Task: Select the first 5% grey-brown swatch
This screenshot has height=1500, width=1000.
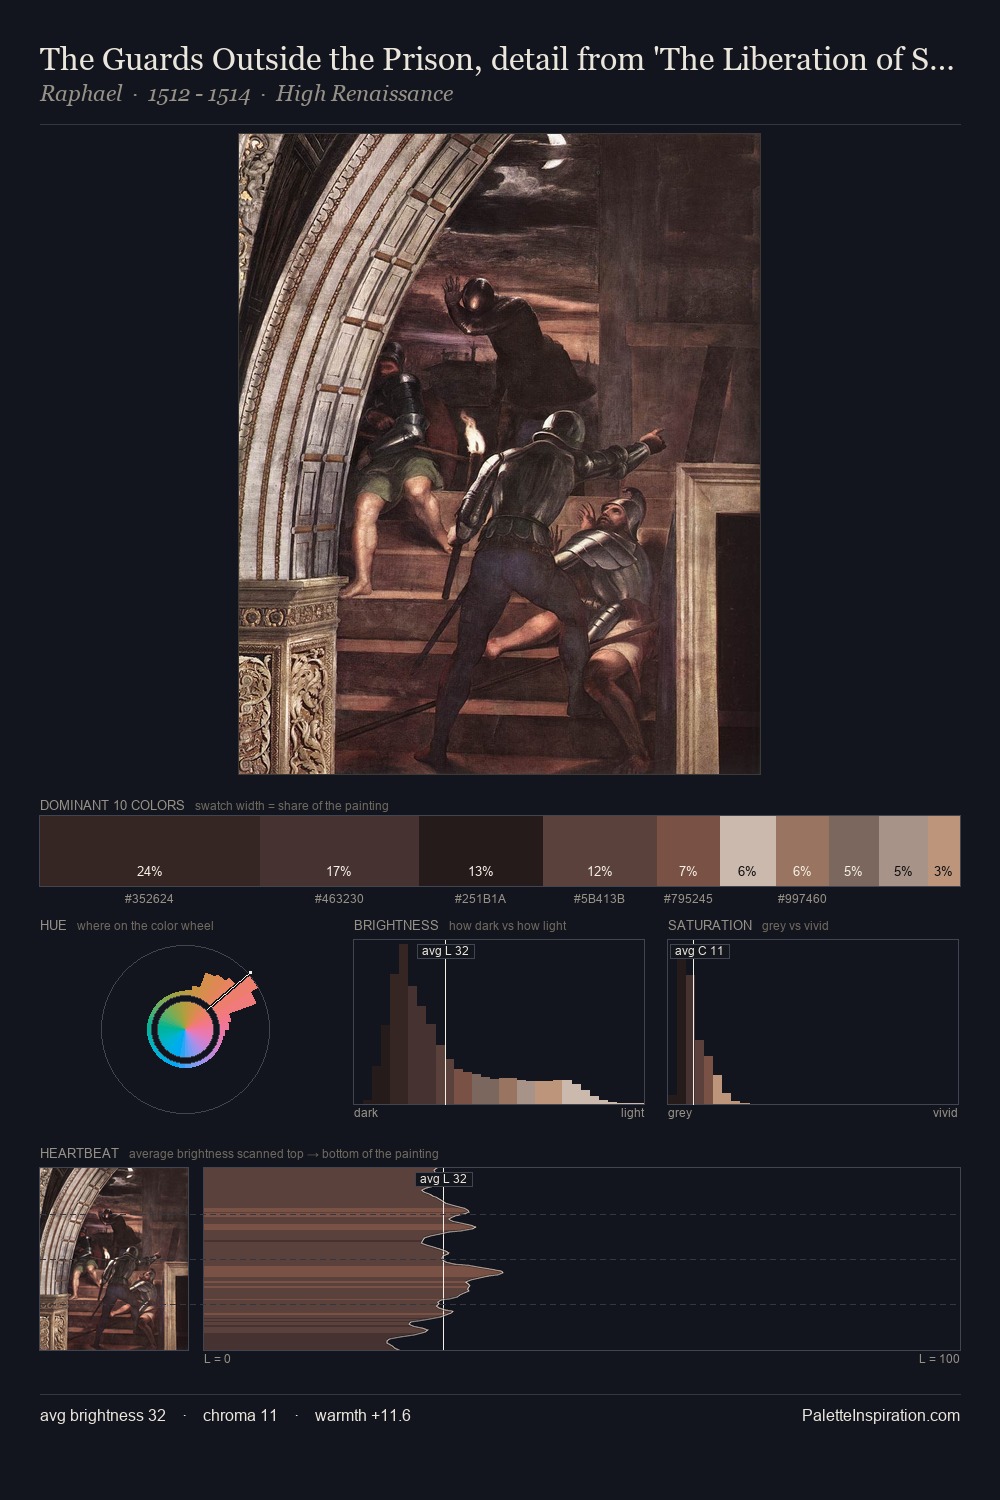Action: click(x=854, y=851)
